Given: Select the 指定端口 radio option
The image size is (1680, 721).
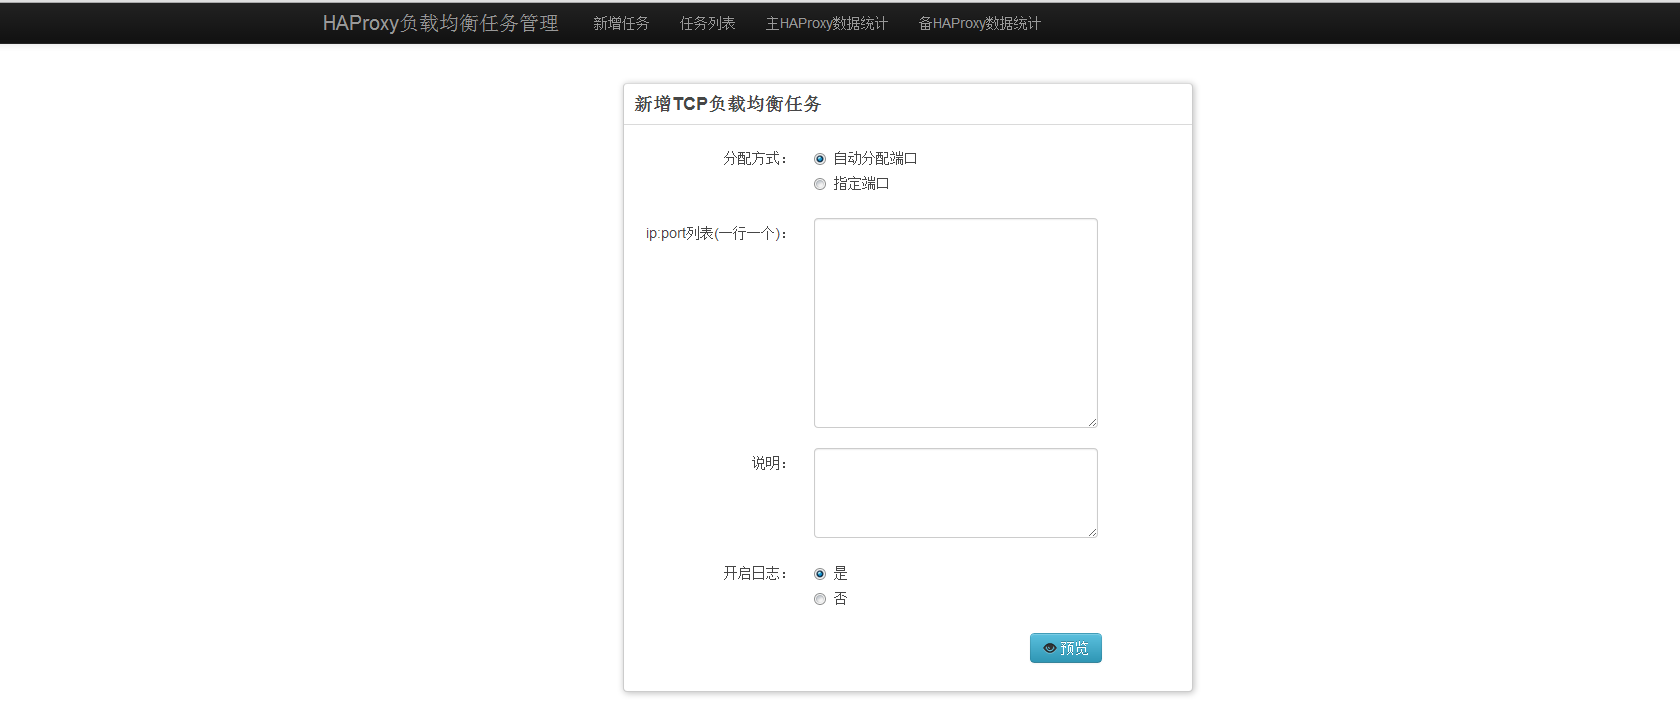Looking at the screenshot, I should click(820, 184).
